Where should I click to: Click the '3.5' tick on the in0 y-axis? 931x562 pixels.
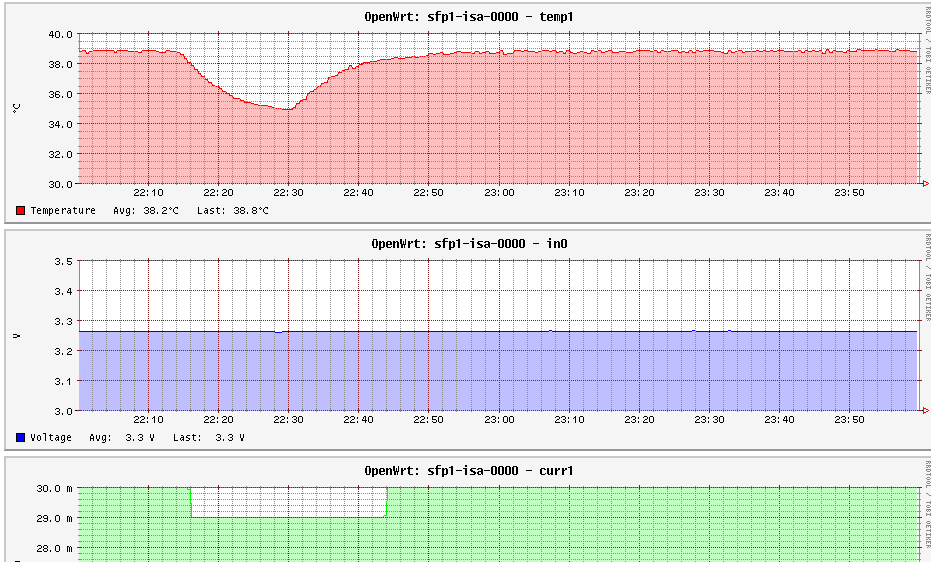[64, 261]
